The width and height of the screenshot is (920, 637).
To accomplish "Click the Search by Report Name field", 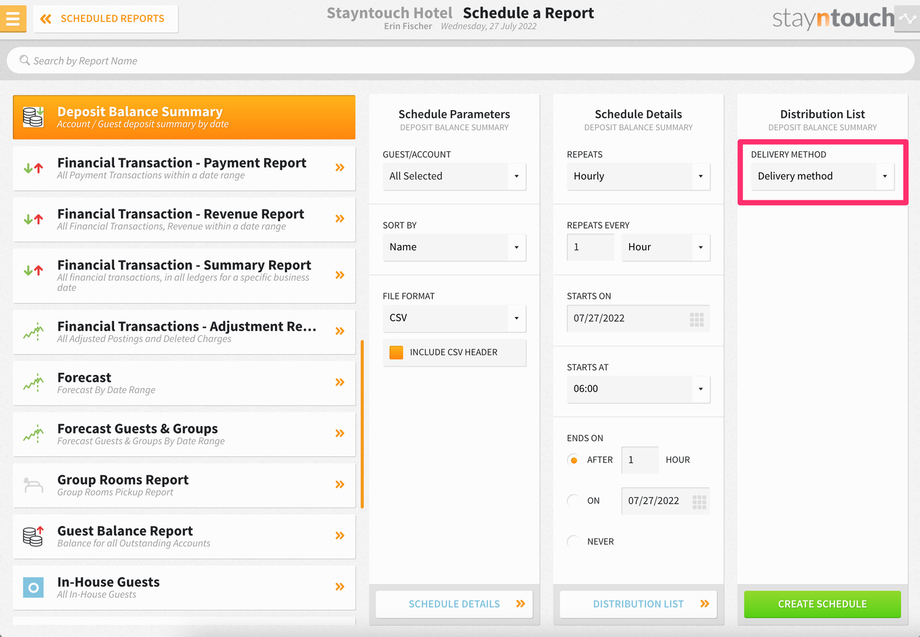I will pos(460,60).
